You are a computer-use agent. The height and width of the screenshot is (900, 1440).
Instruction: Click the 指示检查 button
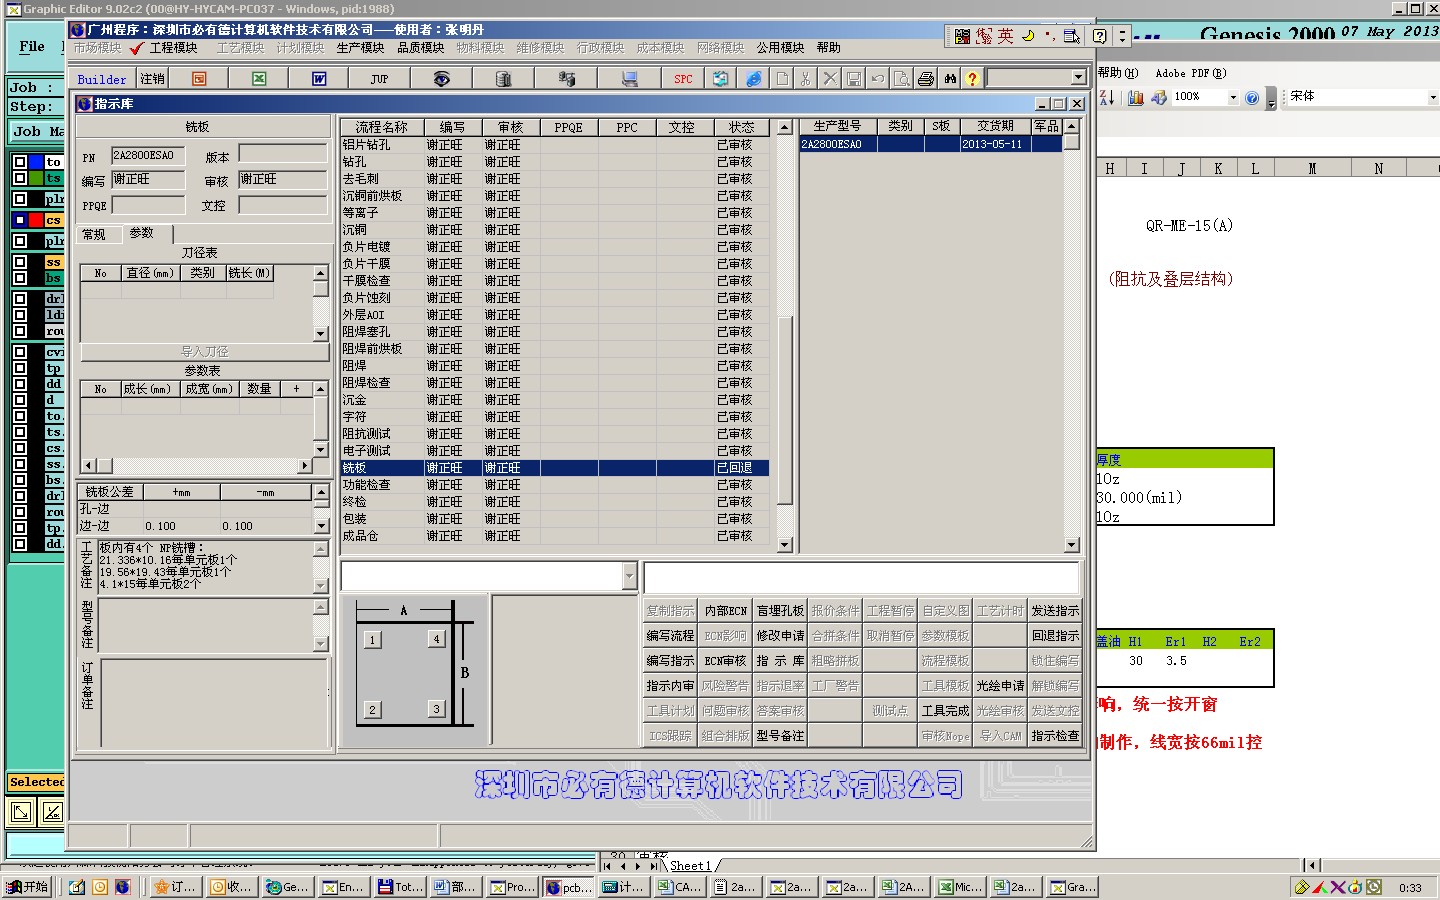[1055, 736]
